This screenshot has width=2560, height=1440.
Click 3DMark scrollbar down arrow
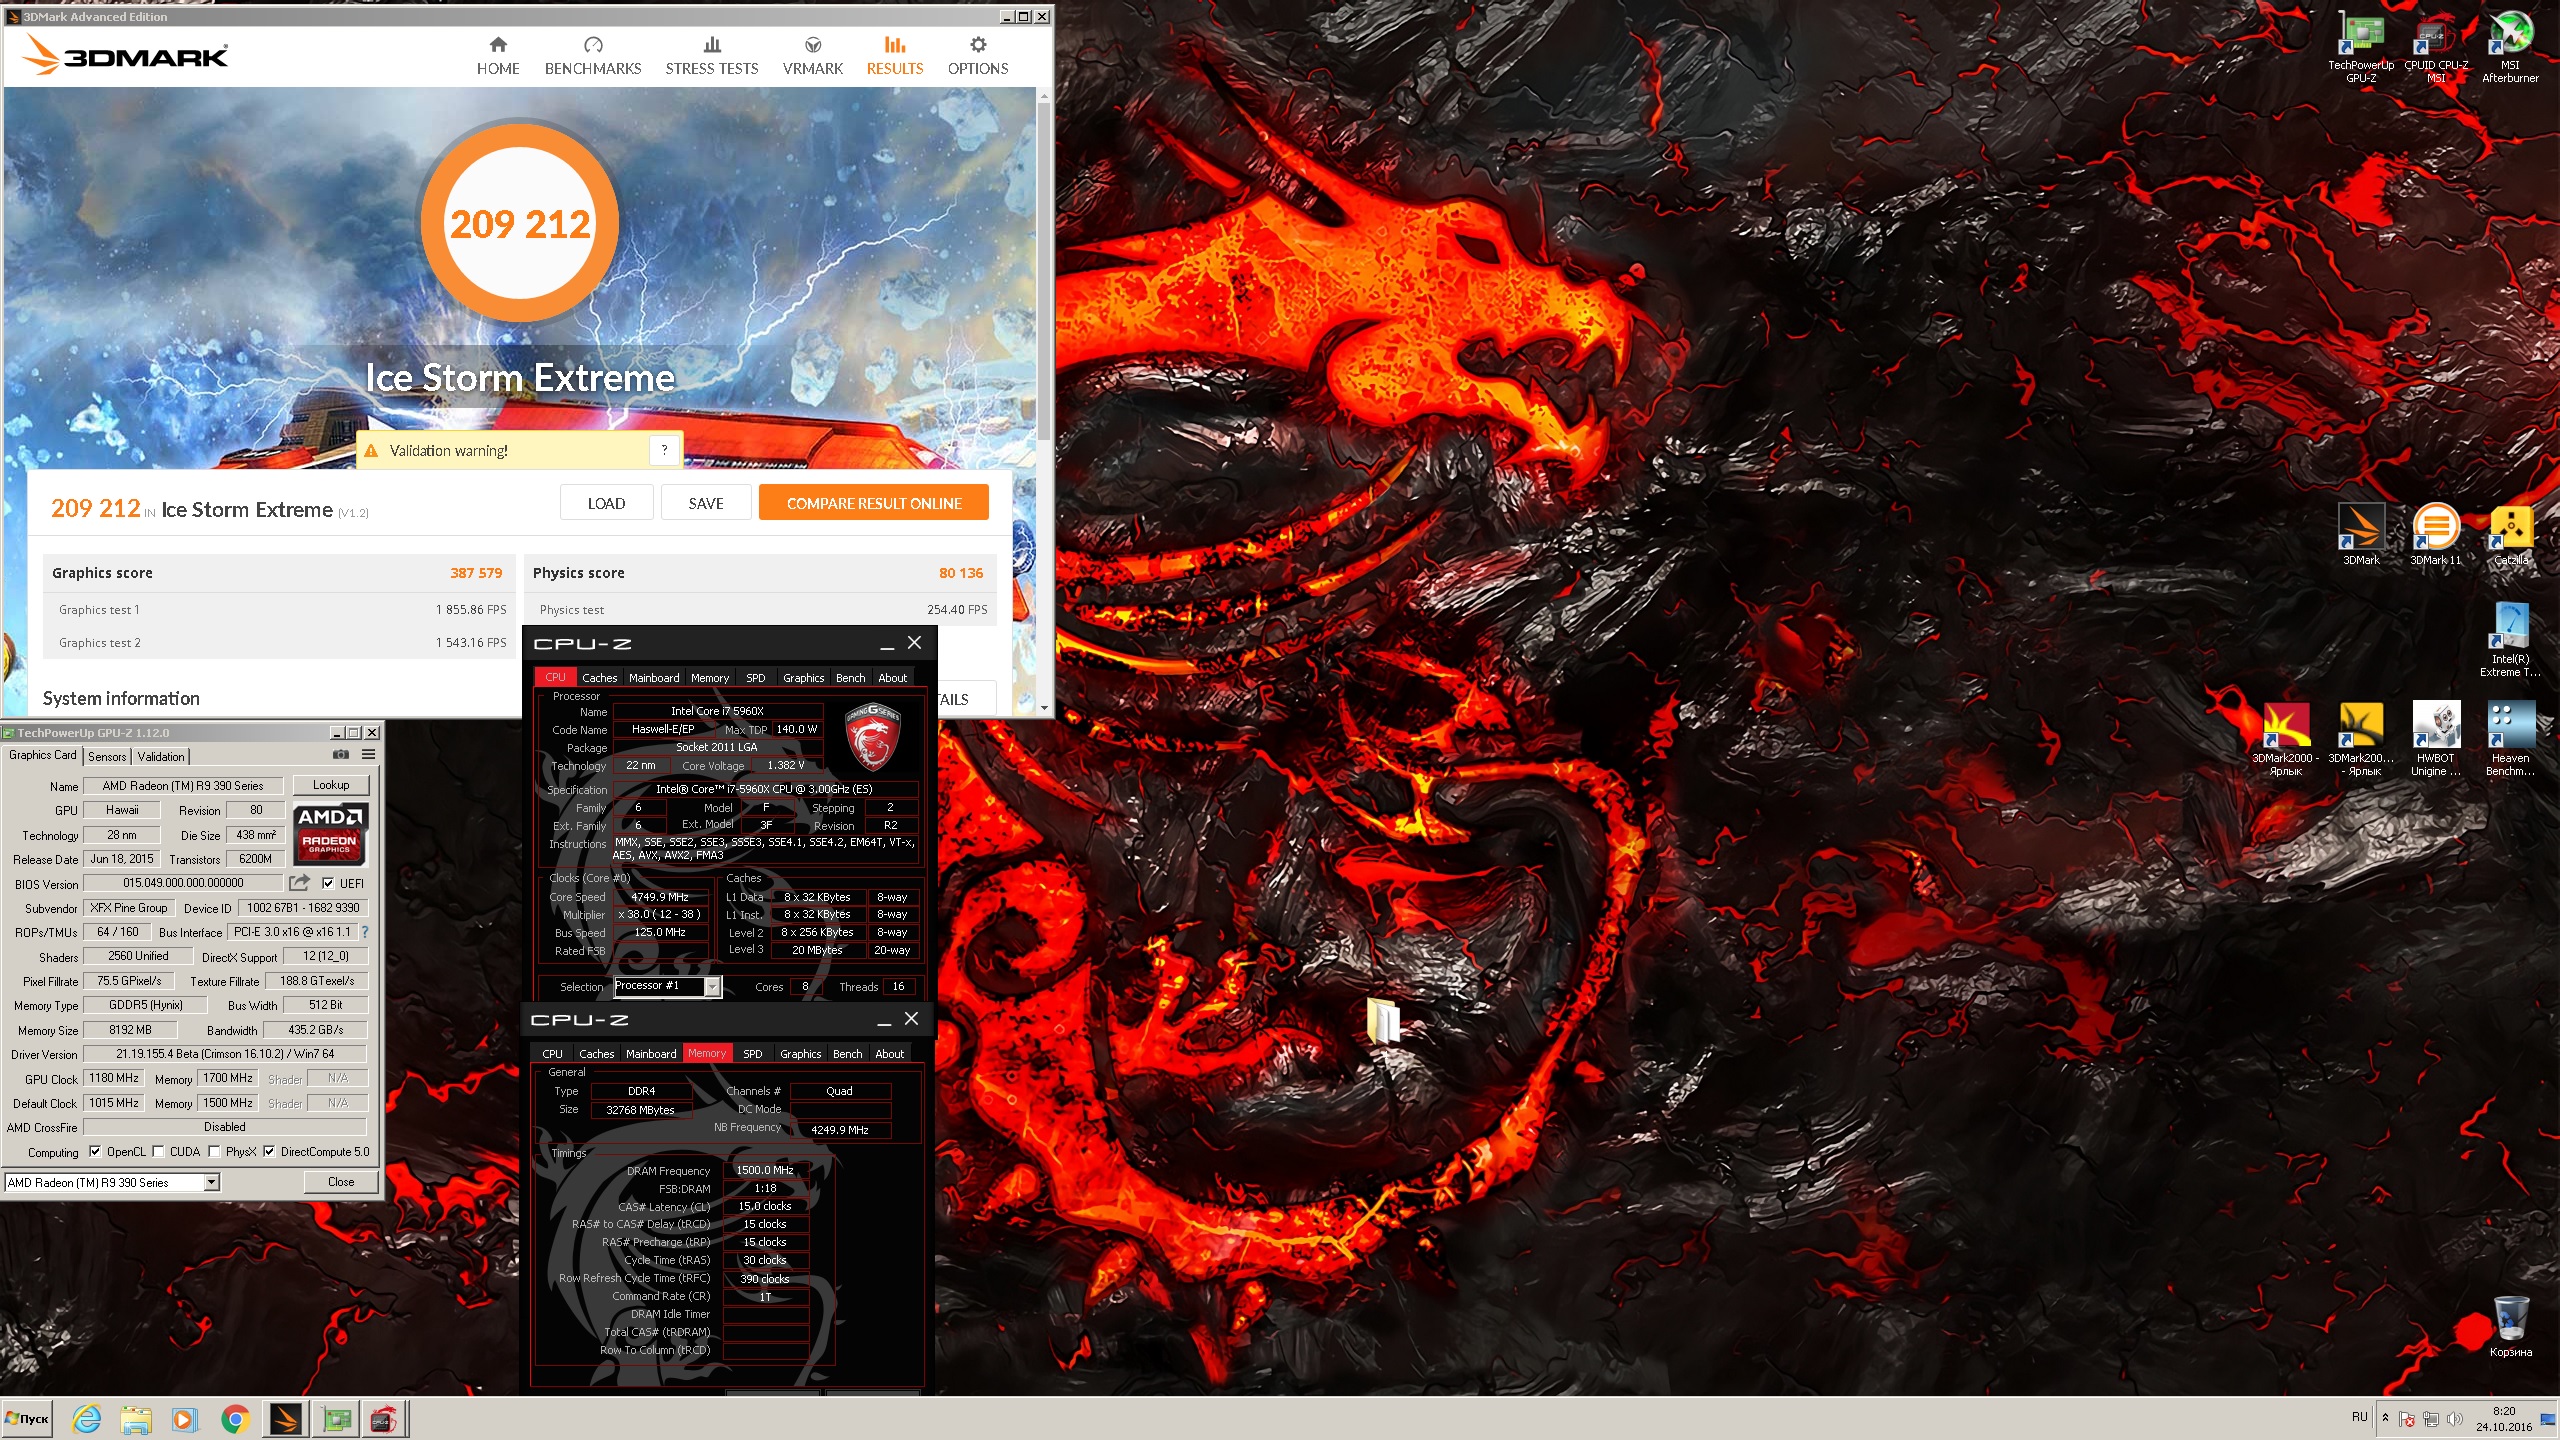(x=1044, y=707)
